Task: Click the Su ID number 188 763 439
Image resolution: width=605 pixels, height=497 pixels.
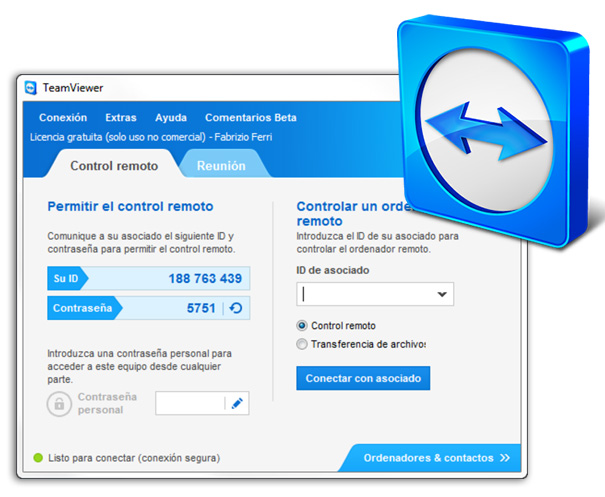Action: tap(205, 278)
